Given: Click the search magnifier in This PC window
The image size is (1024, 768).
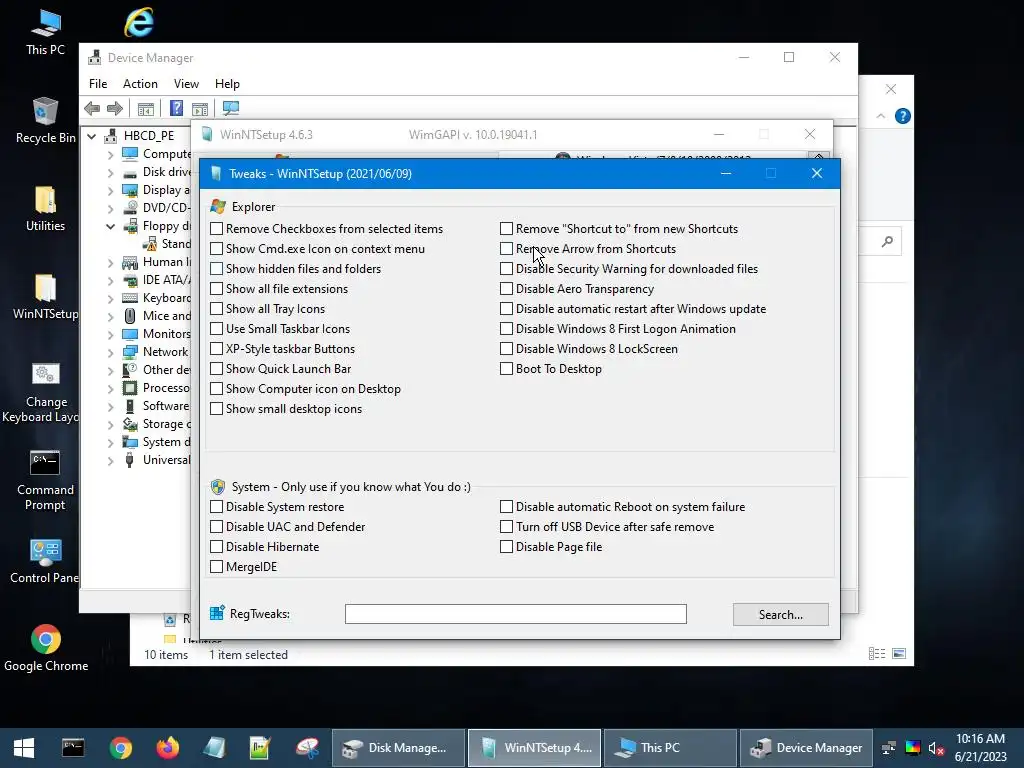Looking at the screenshot, I should pos(887,242).
